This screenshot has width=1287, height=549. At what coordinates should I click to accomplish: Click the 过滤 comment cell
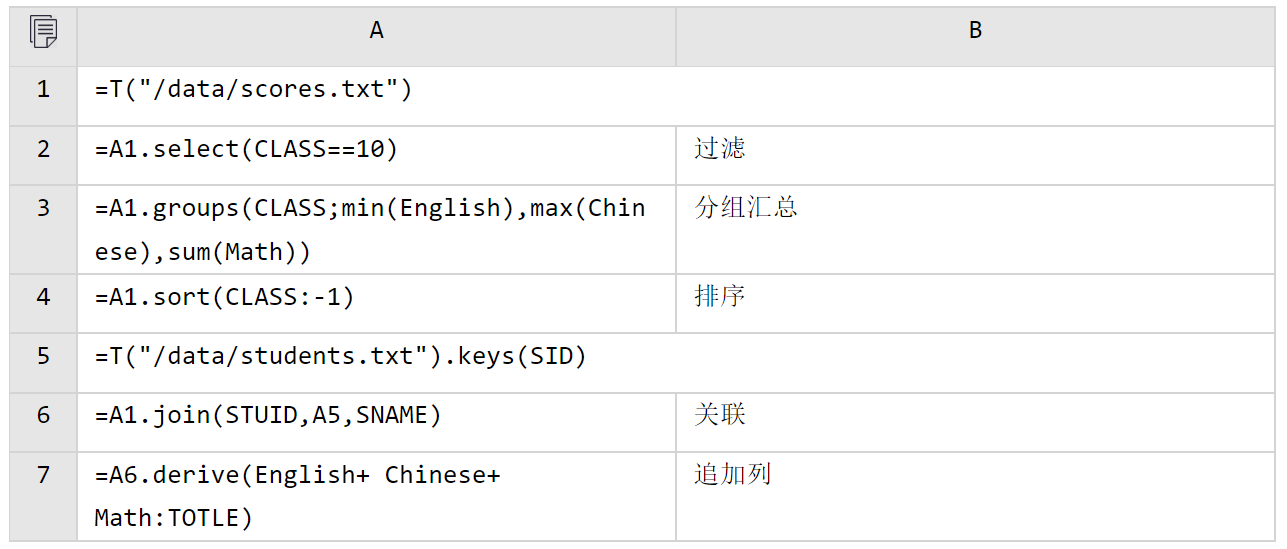click(x=976, y=155)
